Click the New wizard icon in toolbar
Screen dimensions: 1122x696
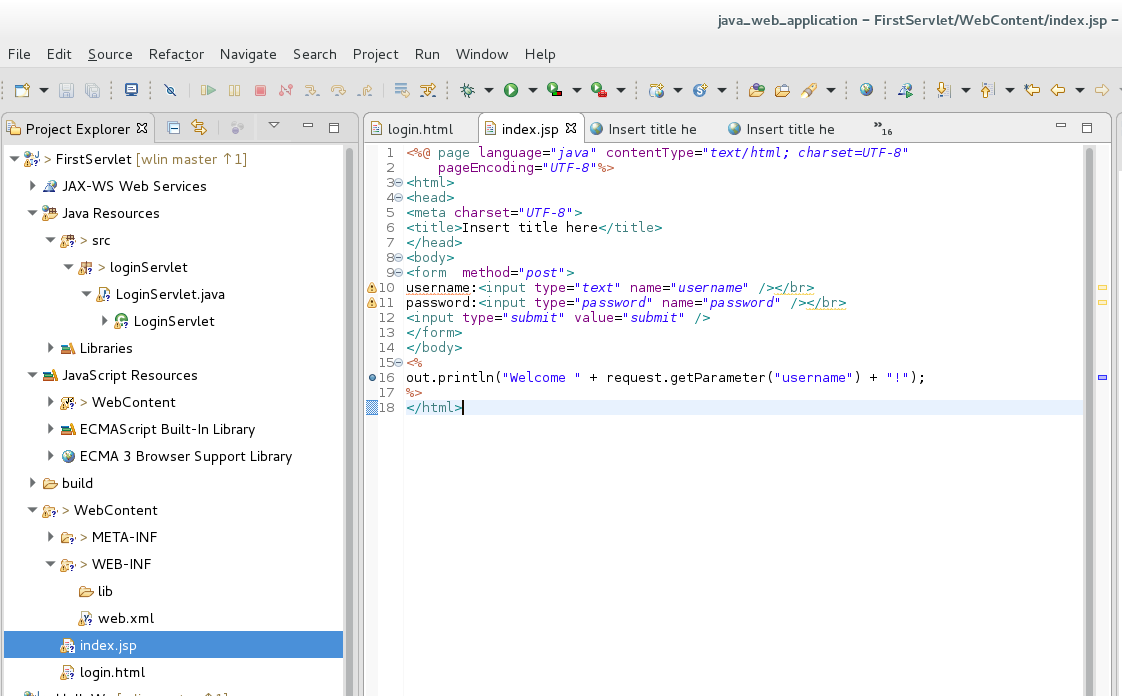click(x=22, y=90)
